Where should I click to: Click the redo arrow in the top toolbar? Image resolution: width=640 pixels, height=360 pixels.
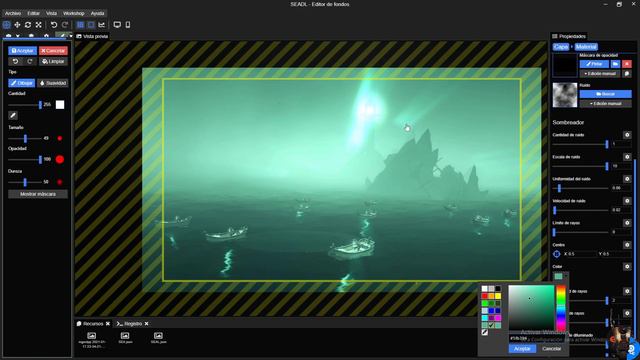(64, 25)
